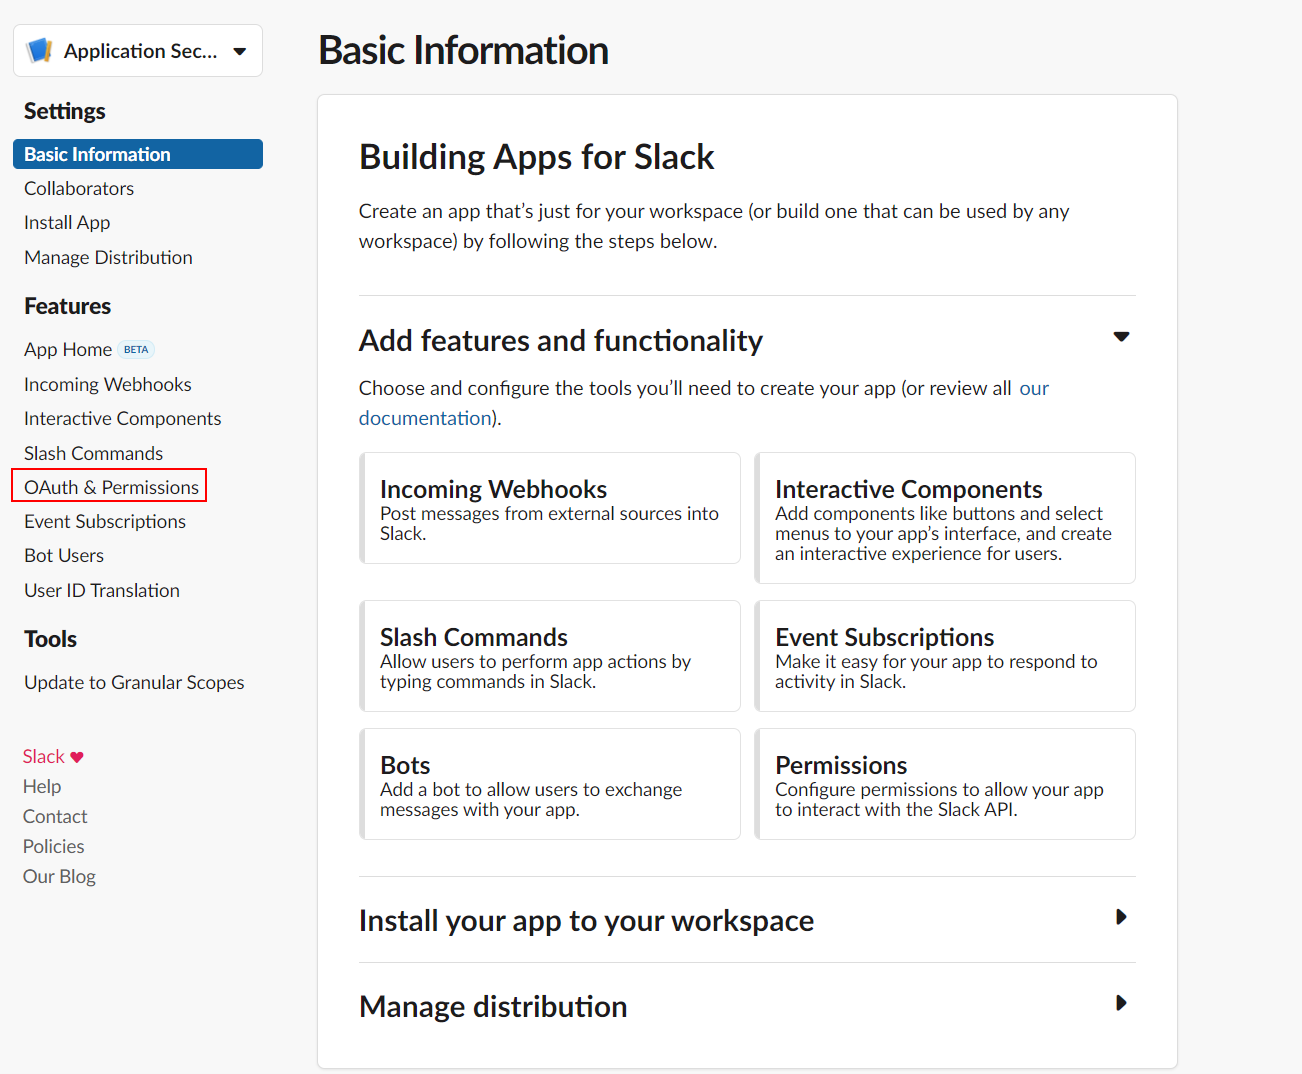Viewport: 1302px width, 1074px height.
Task: Click the Basic Information page title
Action: pyautogui.click(x=463, y=50)
